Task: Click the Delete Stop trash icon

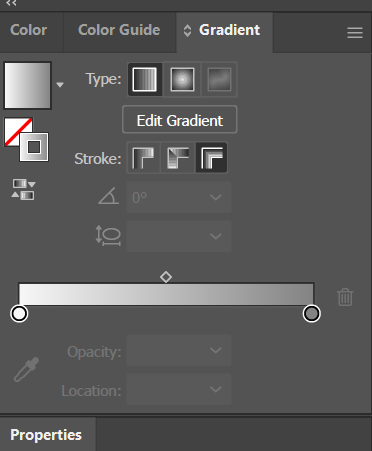Action: point(345,297)
